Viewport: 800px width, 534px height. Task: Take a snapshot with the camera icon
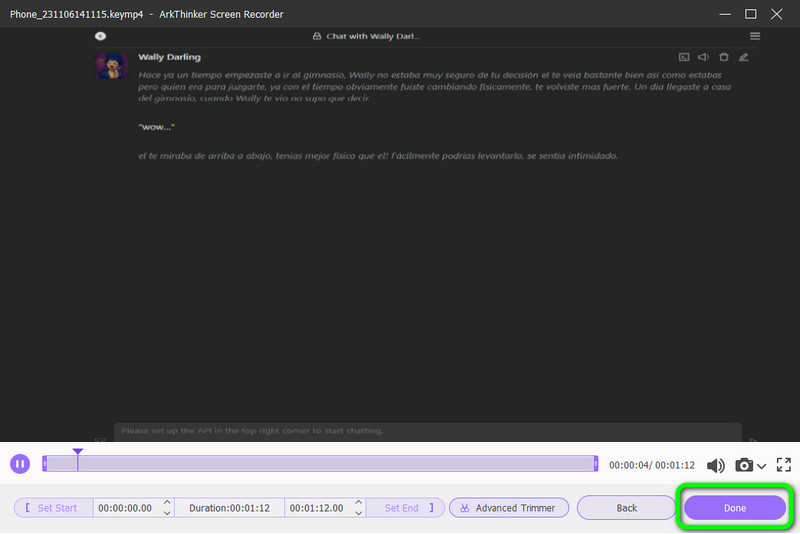[x=744, y=465]
